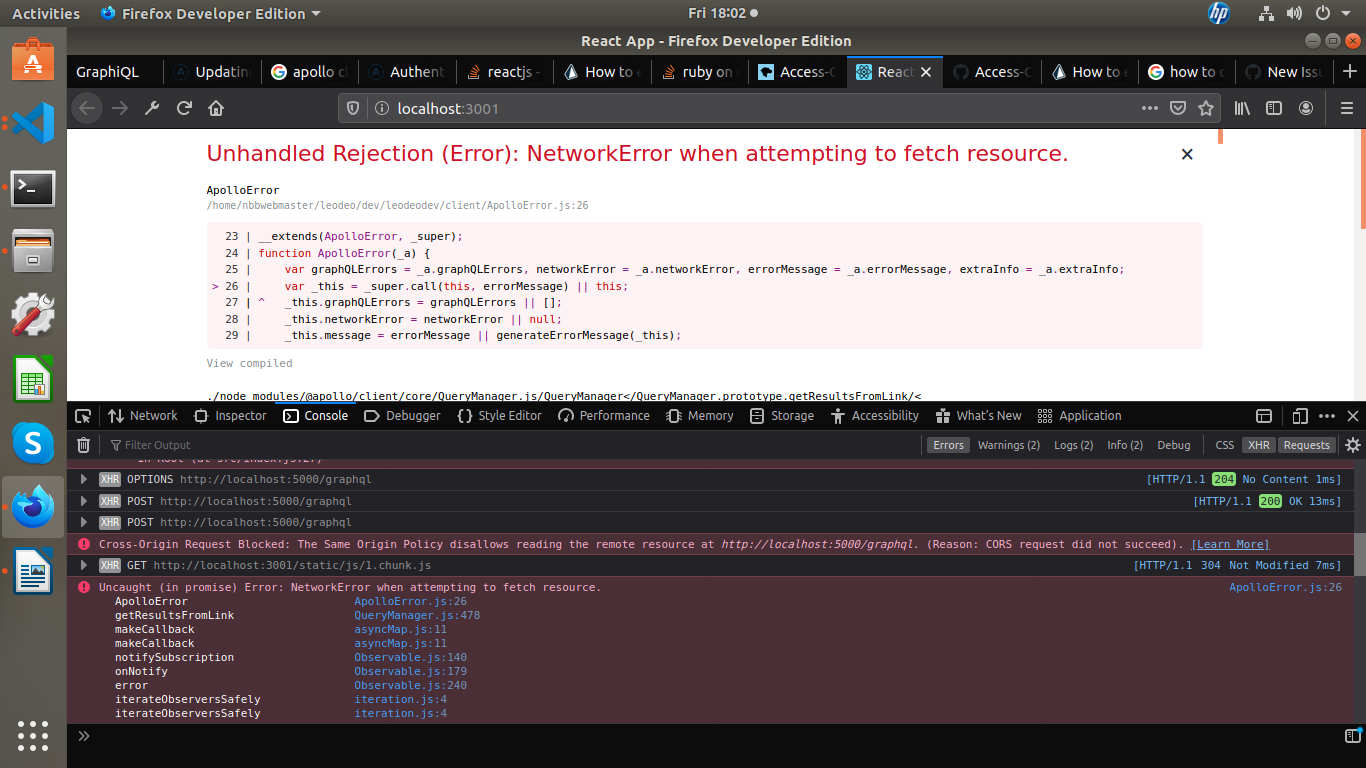This screenshot has height=768, width=1366.
Task: Select the element picker tool in DevTools
Action: (83, 415)
